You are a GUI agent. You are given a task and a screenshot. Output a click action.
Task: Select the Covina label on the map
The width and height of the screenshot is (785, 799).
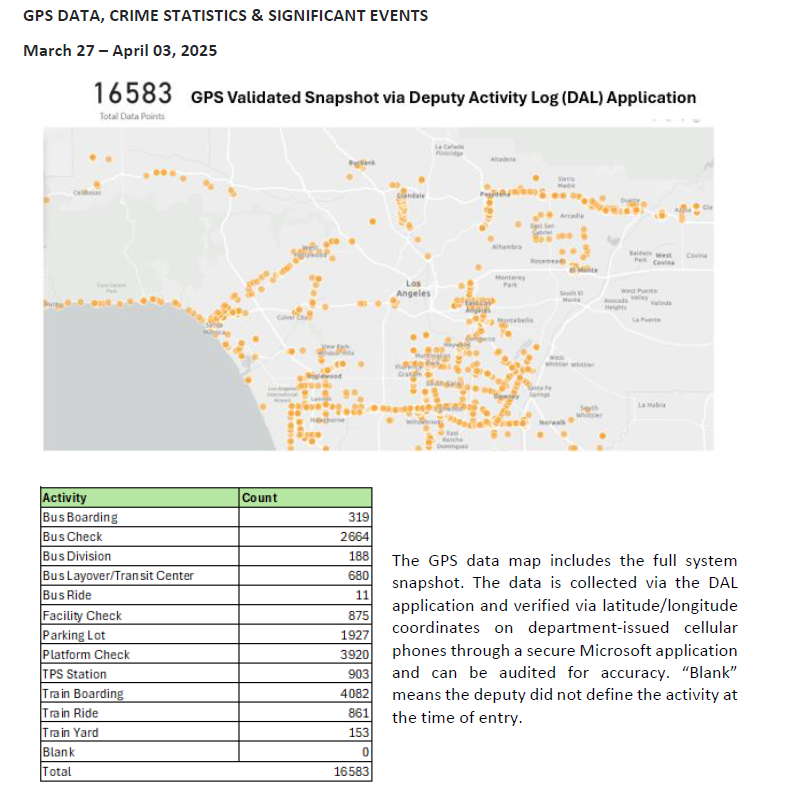click(x=697, y=256)
